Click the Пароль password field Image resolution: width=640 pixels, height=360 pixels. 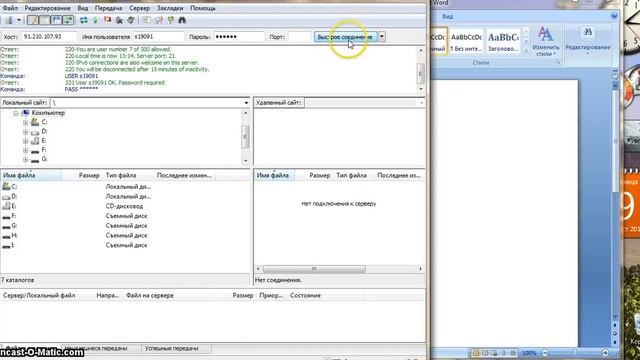pyautogui.click(x=239, y=37)
